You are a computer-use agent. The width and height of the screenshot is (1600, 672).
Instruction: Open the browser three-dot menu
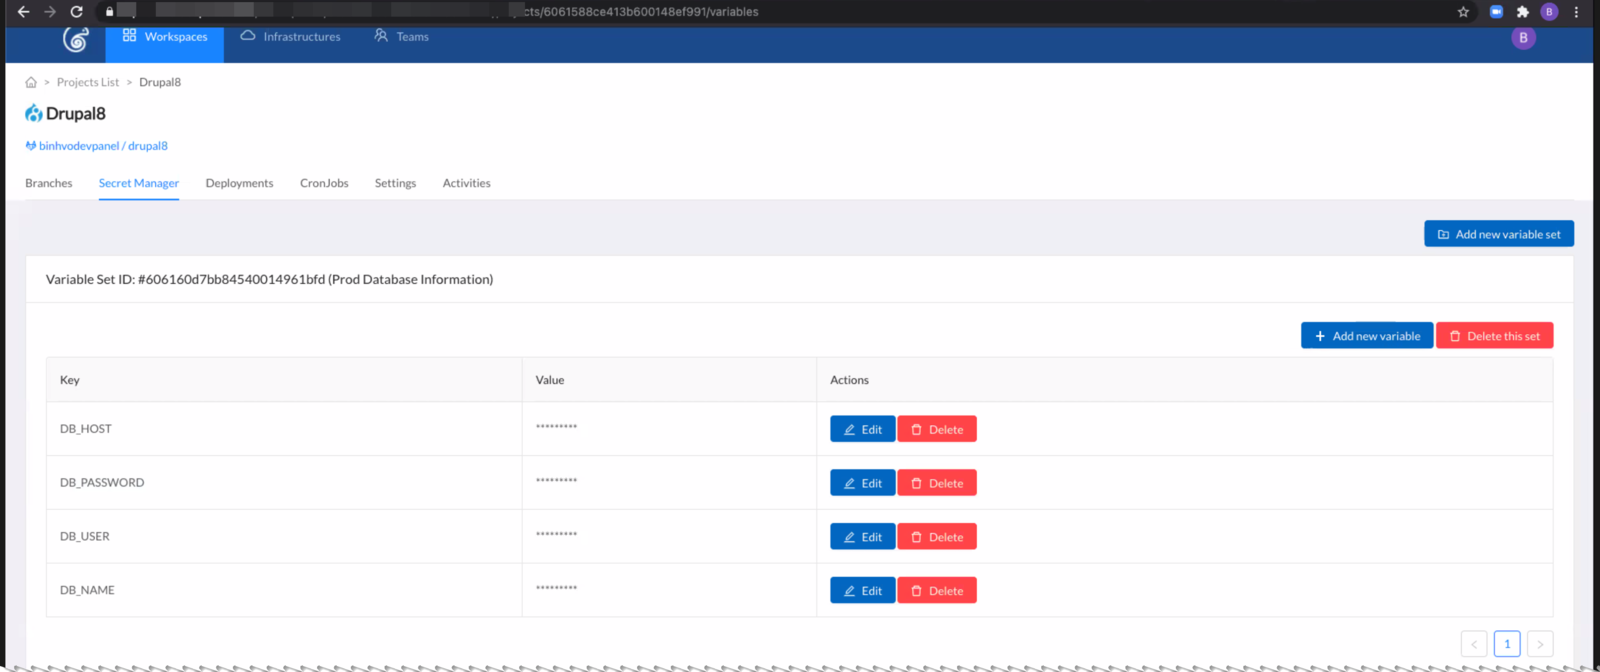pyautogui.click(x=1576, y=12)
